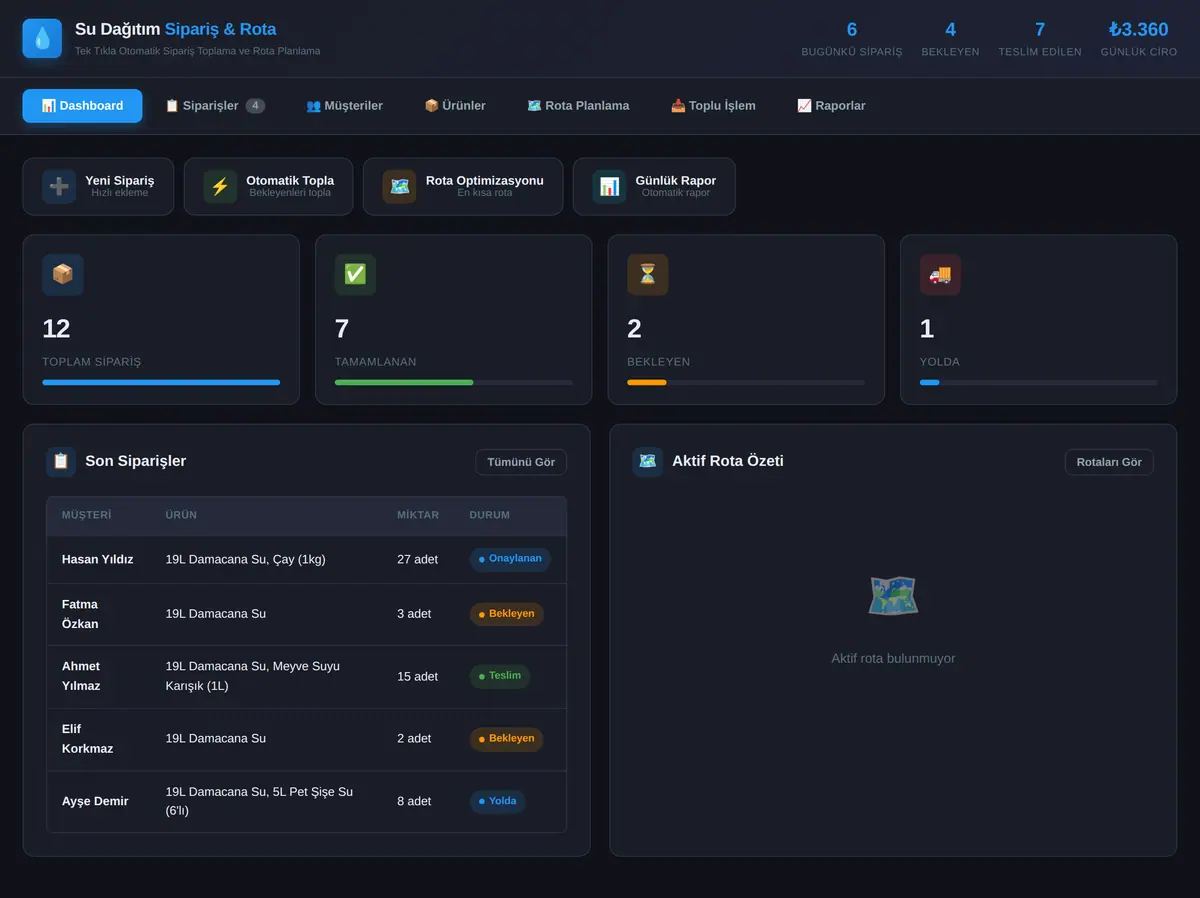
Task: Click the Tümünü Gör button
Action: pos(521,462)
